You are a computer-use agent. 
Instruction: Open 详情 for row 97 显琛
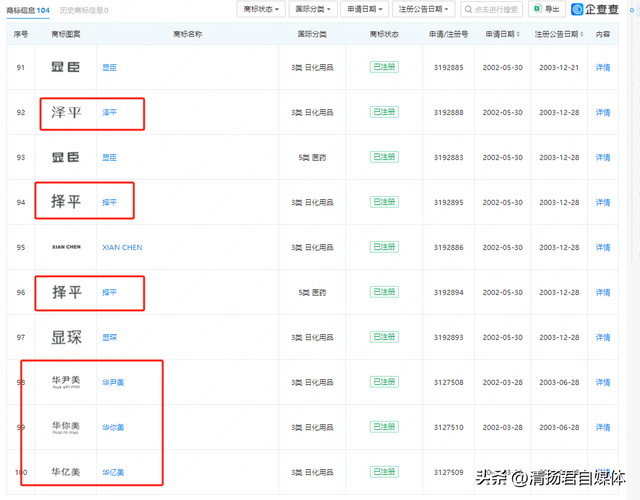tap(603, 337)
